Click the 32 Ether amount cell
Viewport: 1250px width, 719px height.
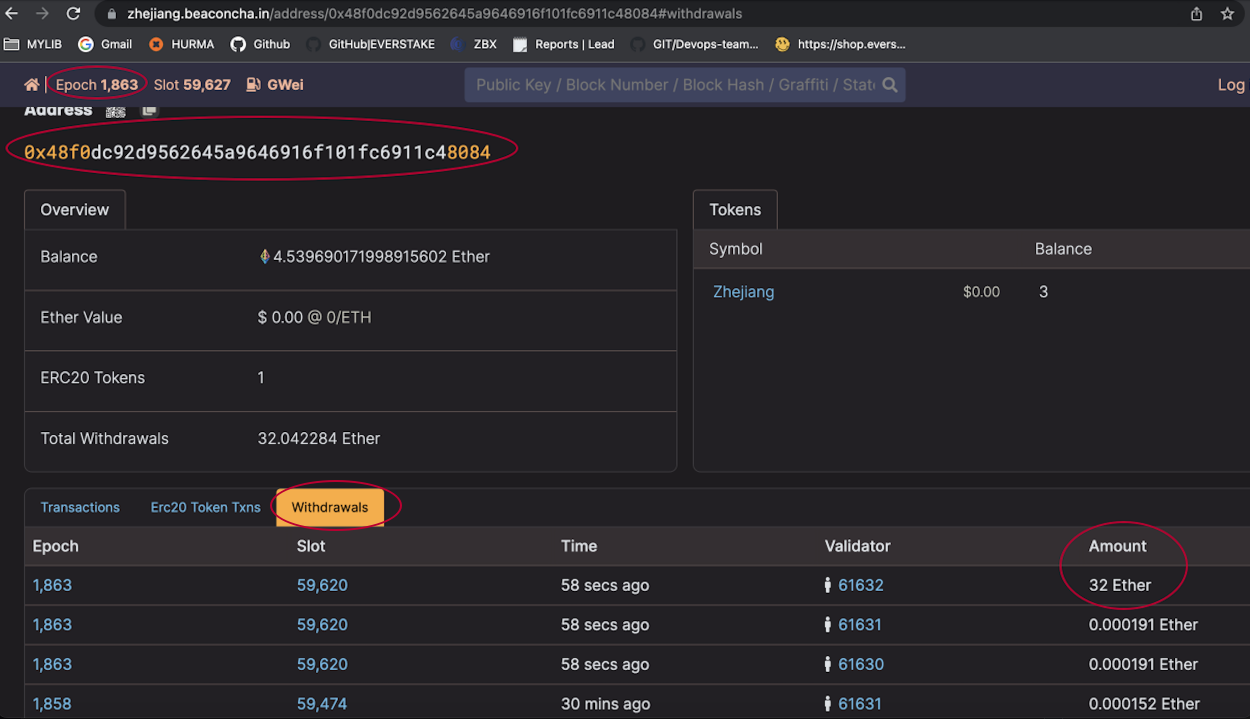[1120, 586]
